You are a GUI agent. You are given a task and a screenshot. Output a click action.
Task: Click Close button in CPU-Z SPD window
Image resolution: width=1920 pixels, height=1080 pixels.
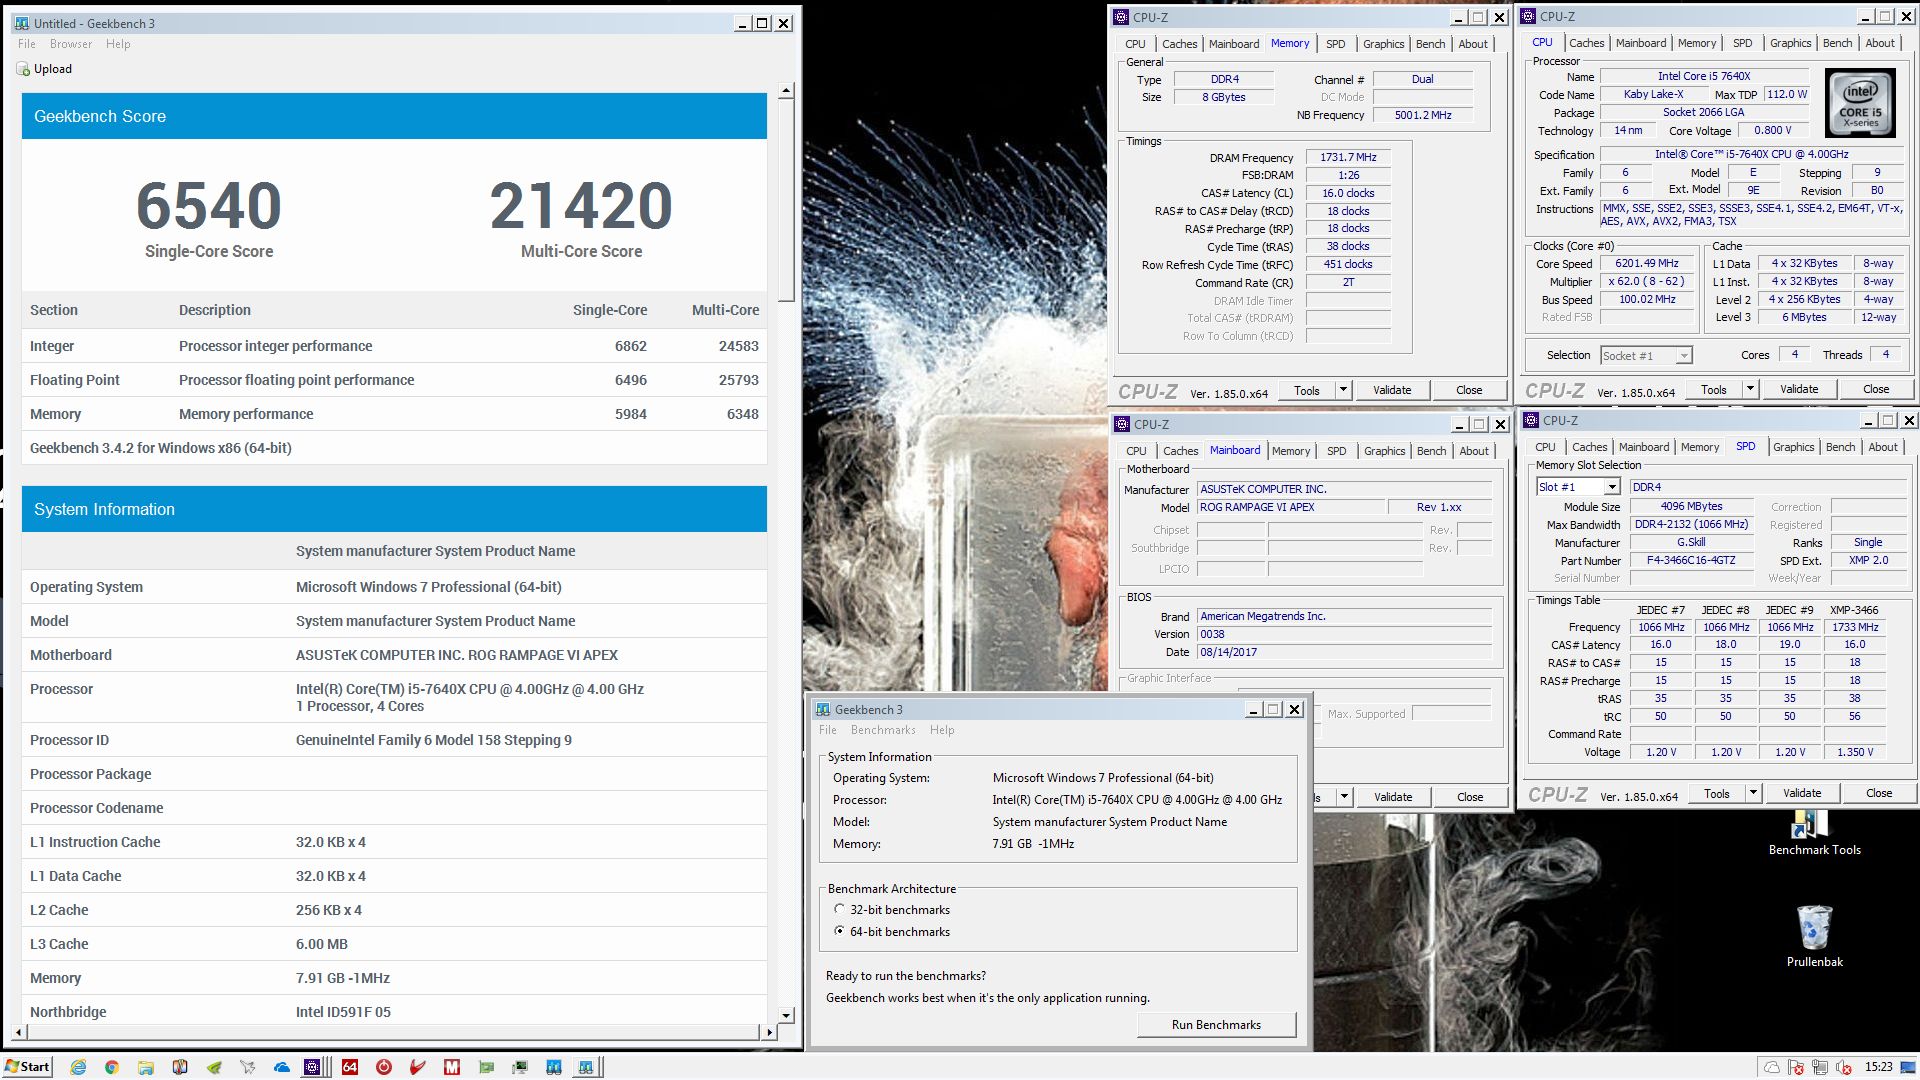tap(1879, 793)
